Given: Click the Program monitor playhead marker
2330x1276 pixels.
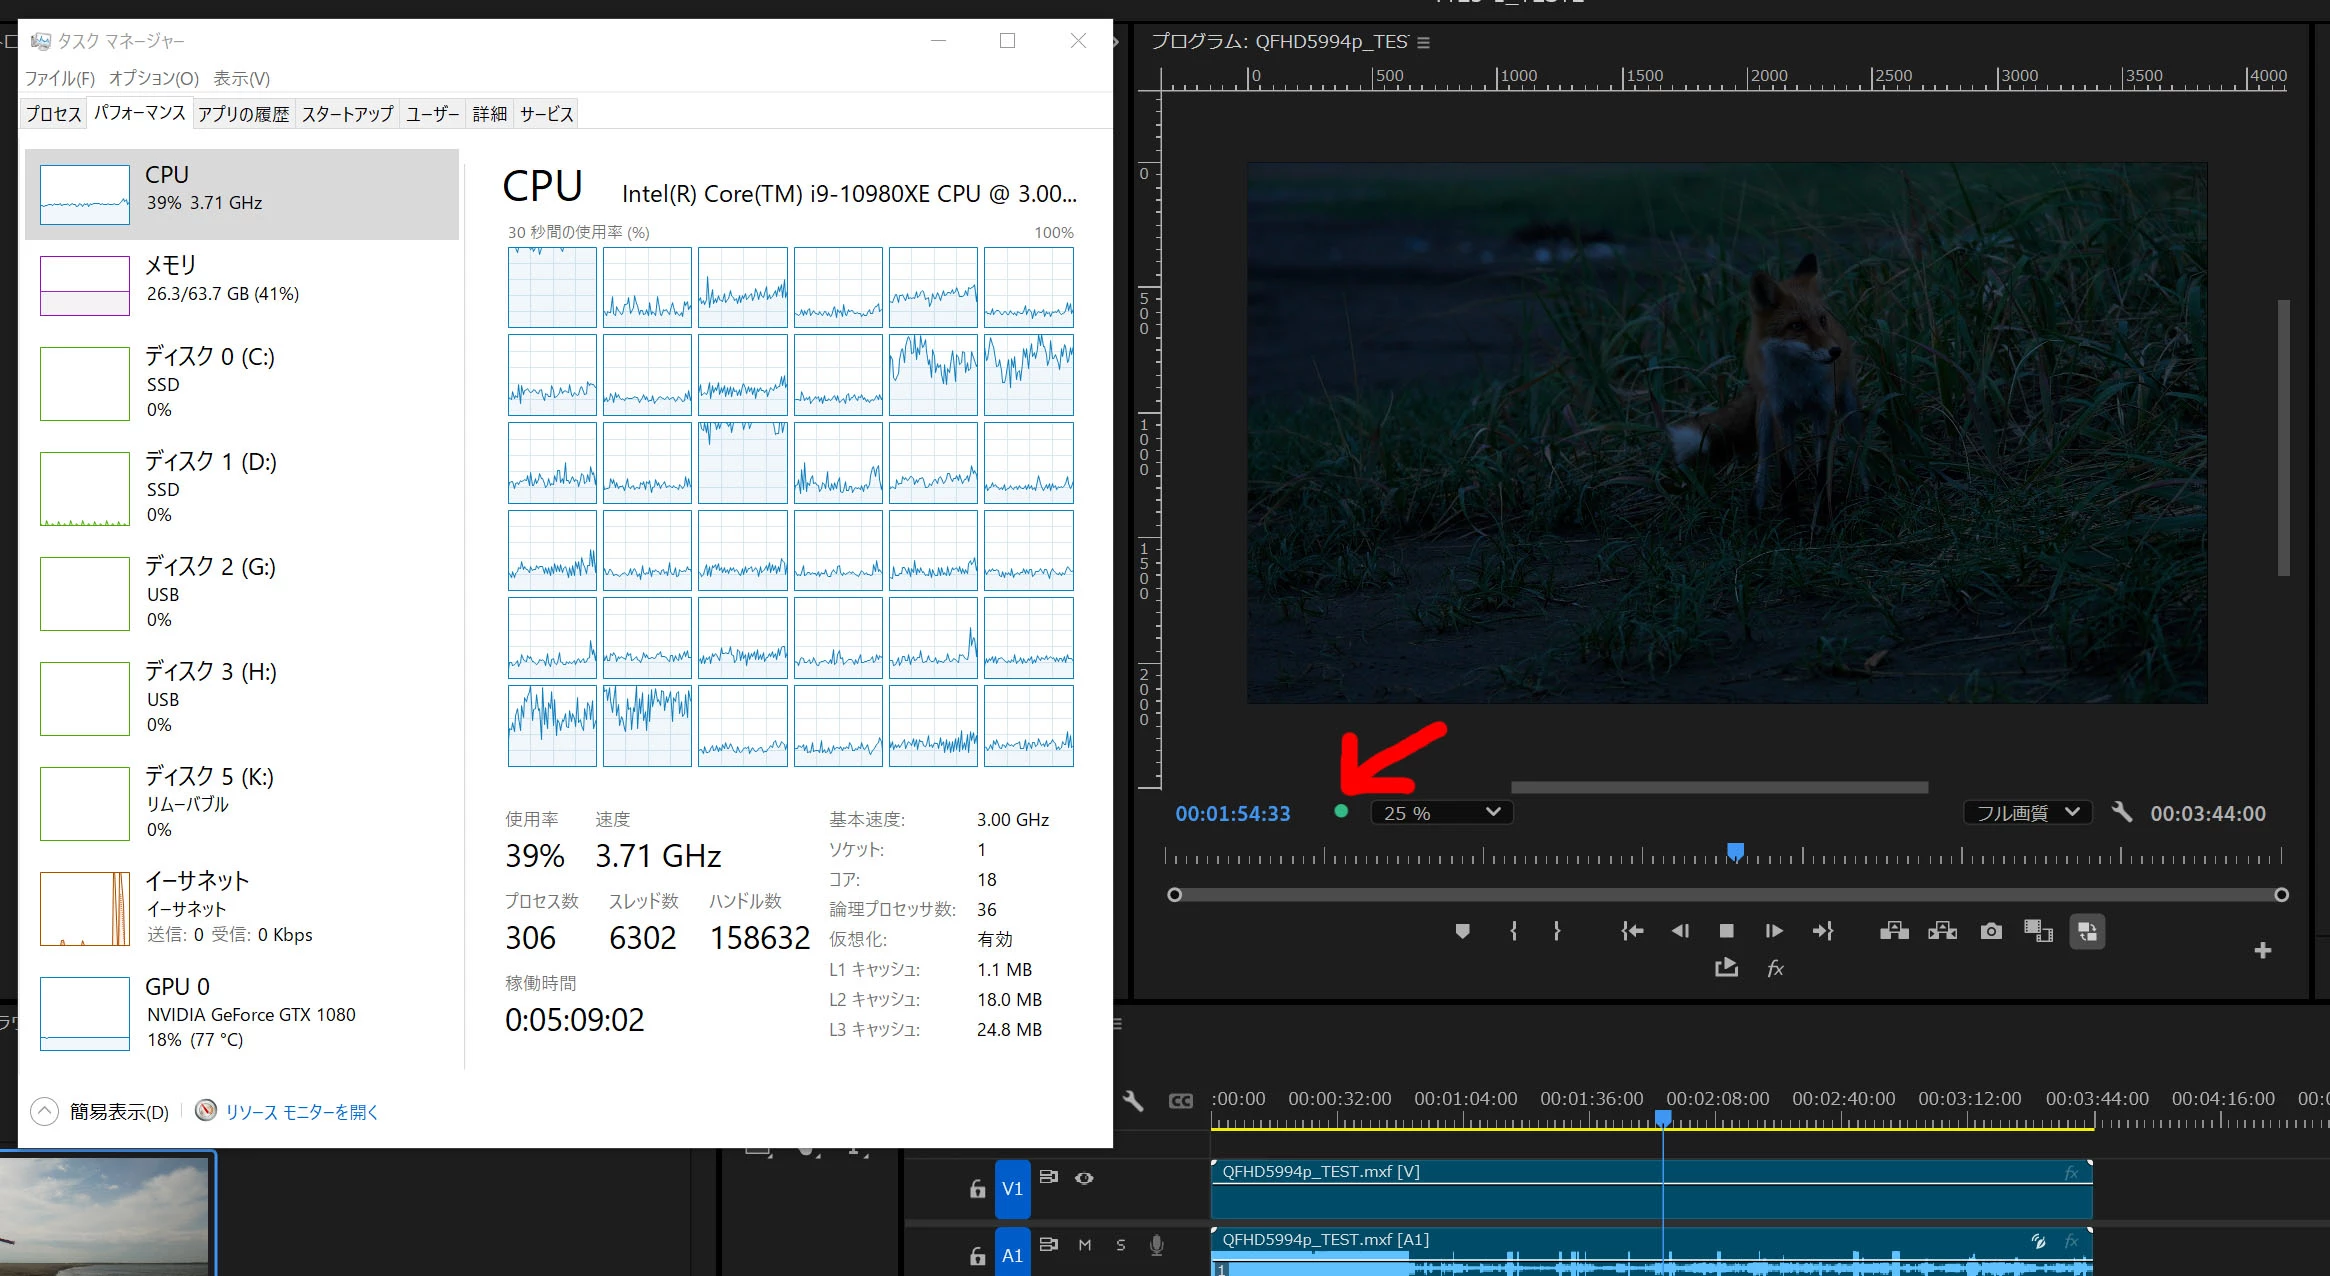Looking at the screenshot, I should click(x=1736, y=851).
